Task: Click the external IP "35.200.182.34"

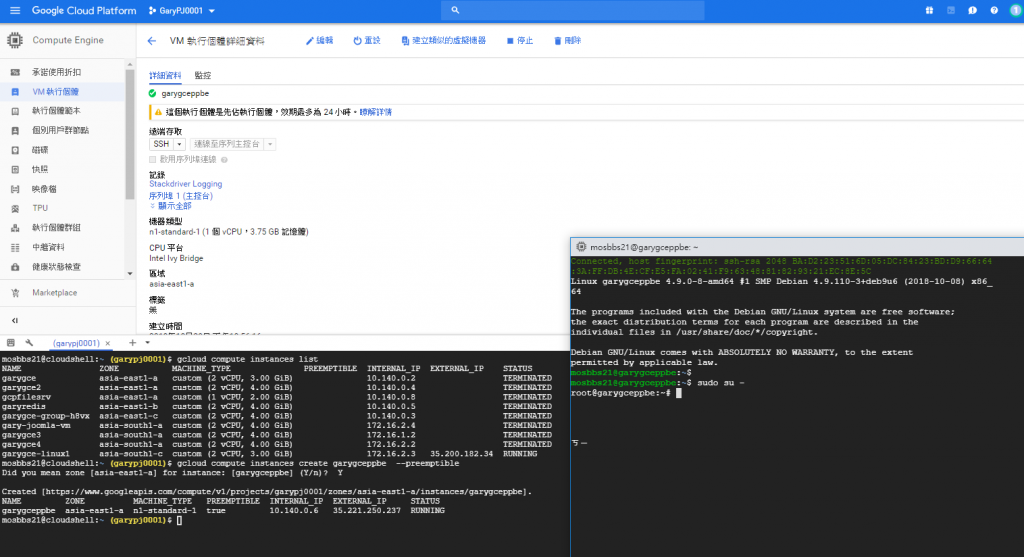Action: (x=461, y=454)
